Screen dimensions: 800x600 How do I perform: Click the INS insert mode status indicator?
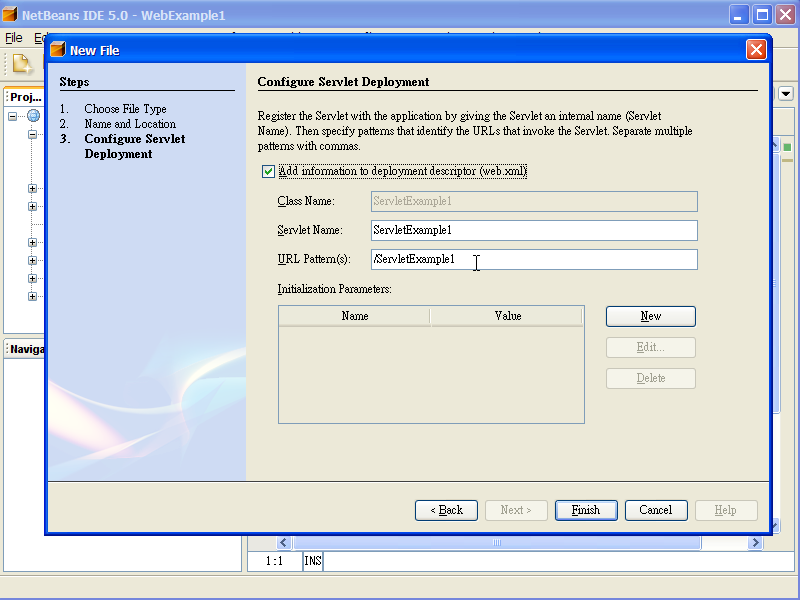[313, 561]
